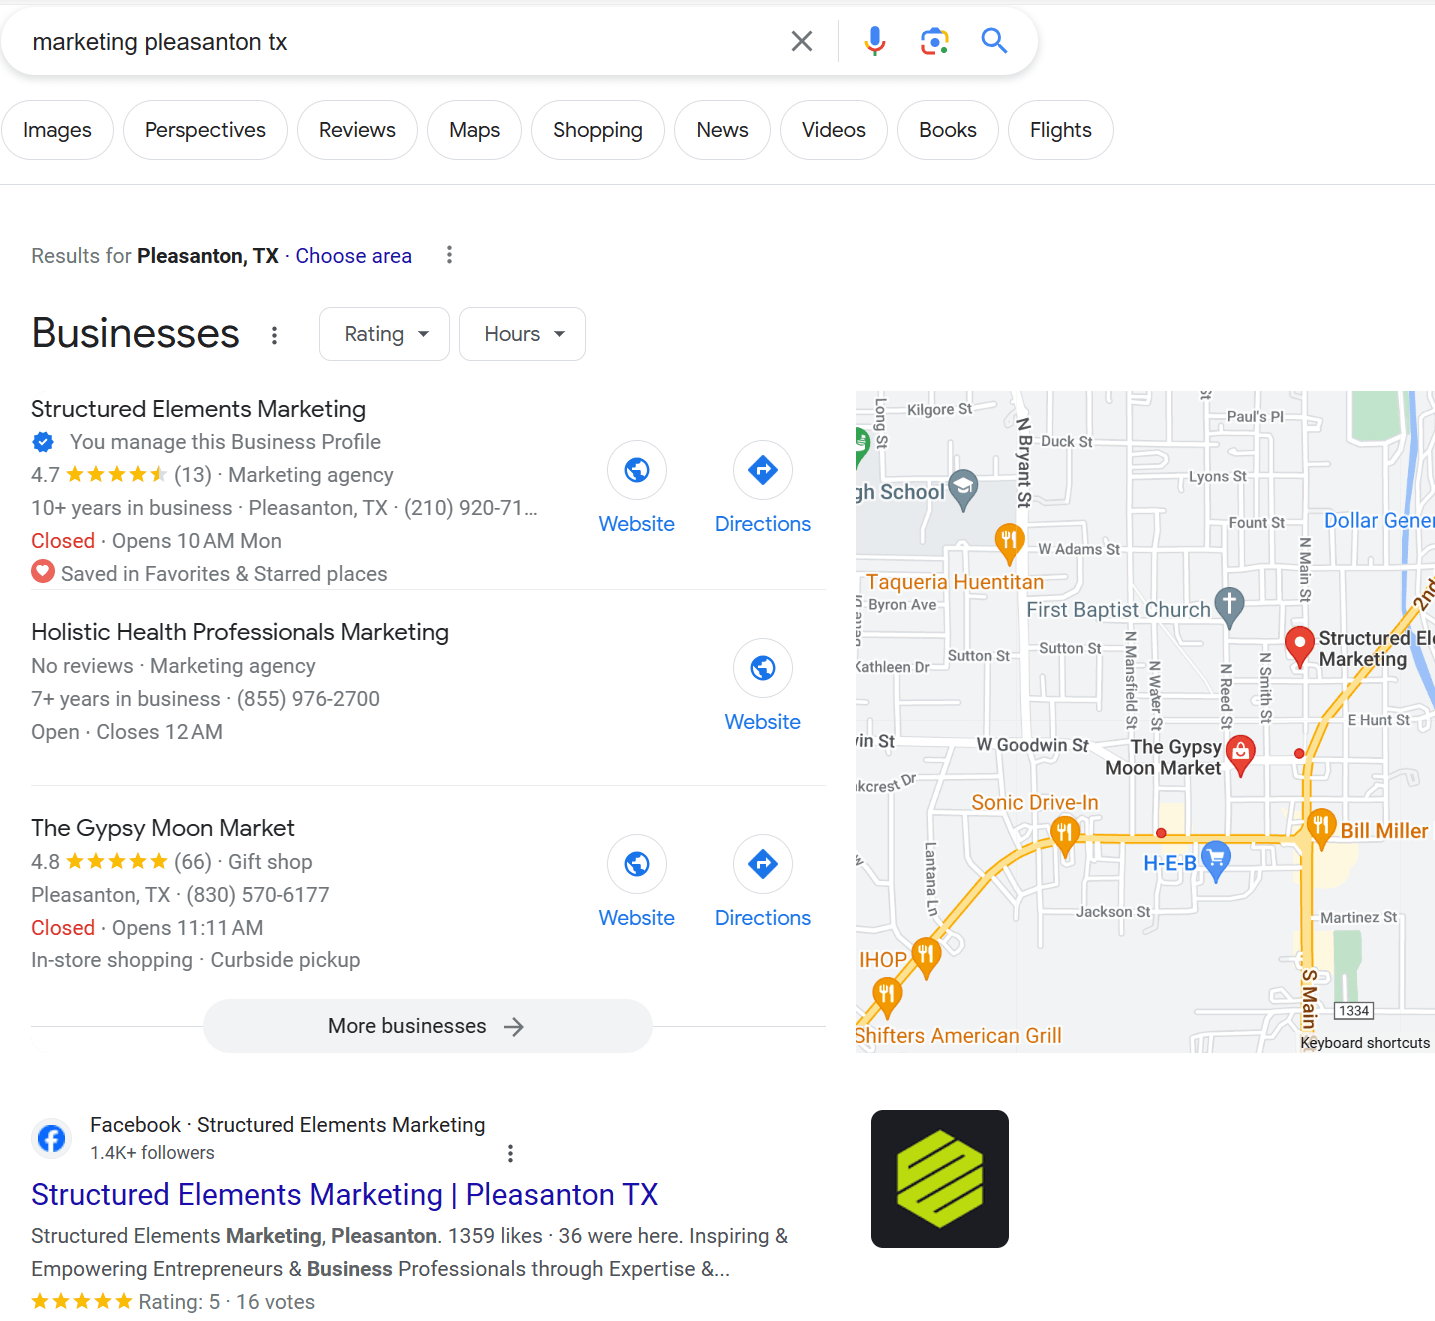Screen dimensions: 1435x1321
Task: Select the Sonic Drive-In restaurant map marker
Action: click(1065, 837)
